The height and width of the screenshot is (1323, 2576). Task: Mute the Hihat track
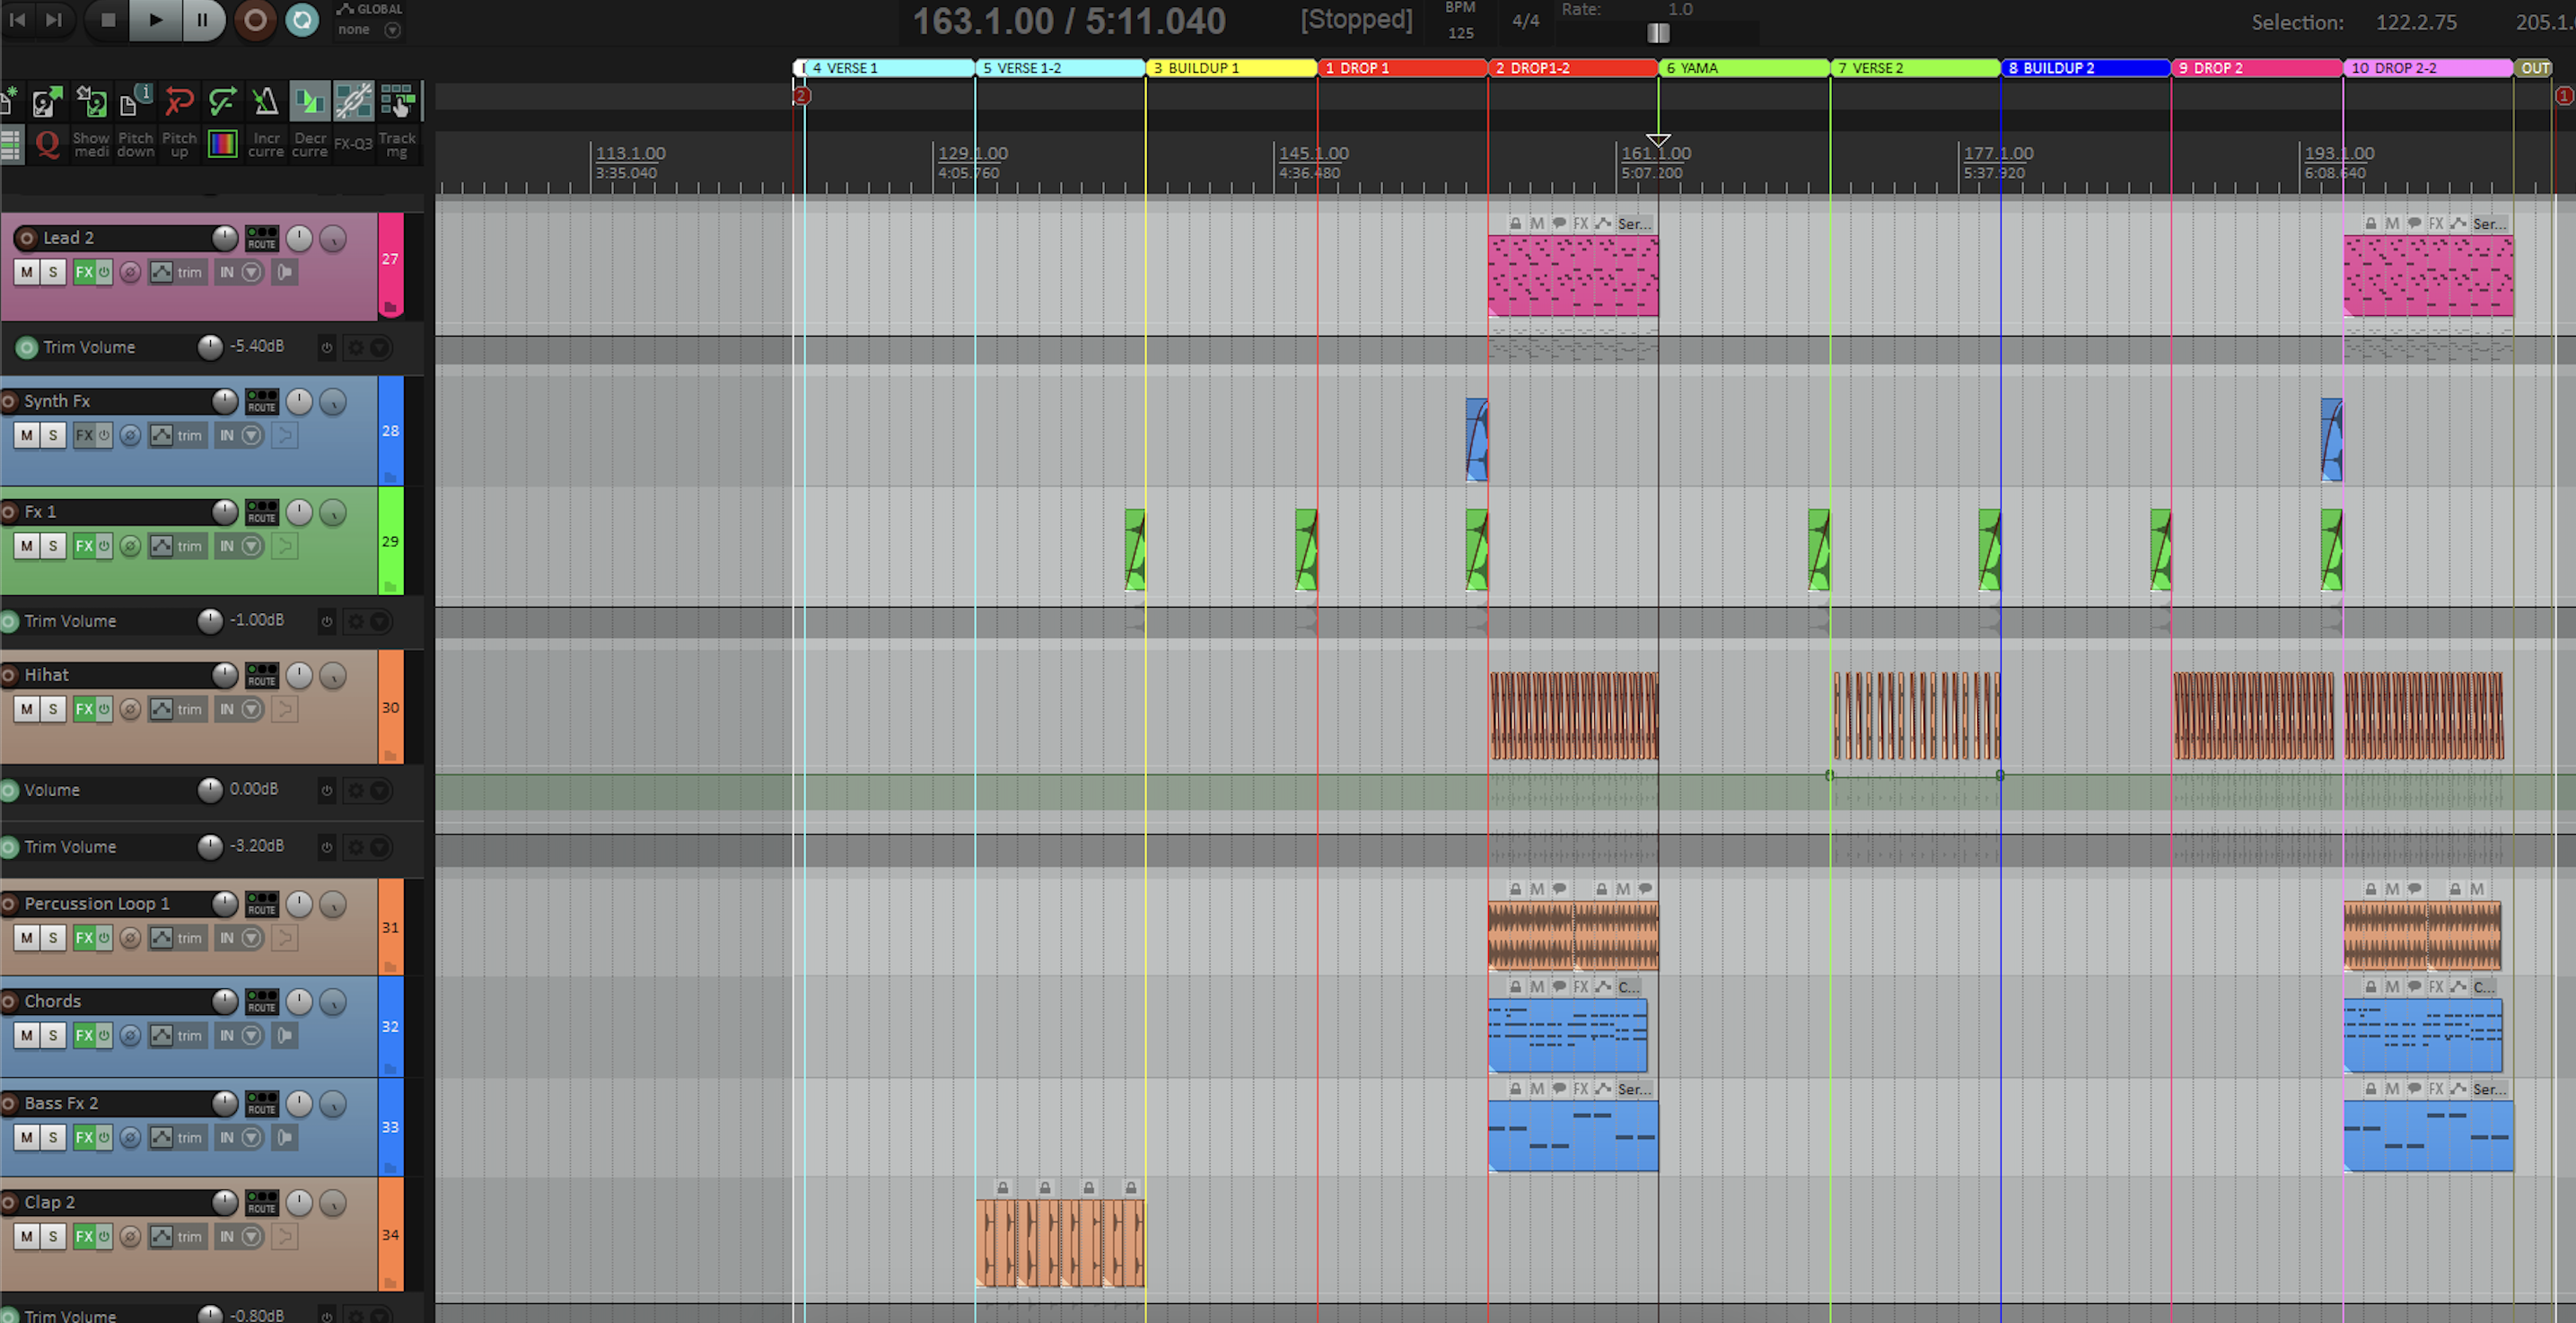point(27,709)
